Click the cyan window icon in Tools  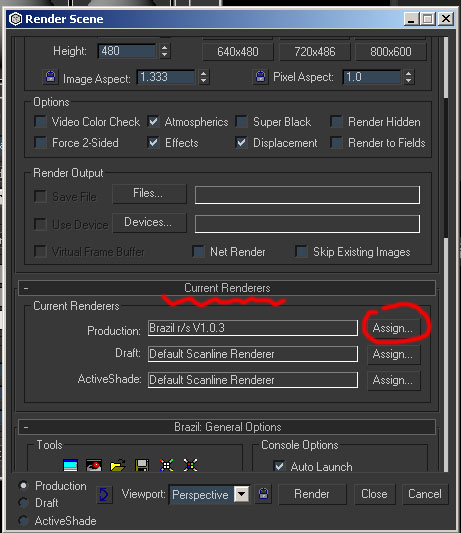(70, 465)
